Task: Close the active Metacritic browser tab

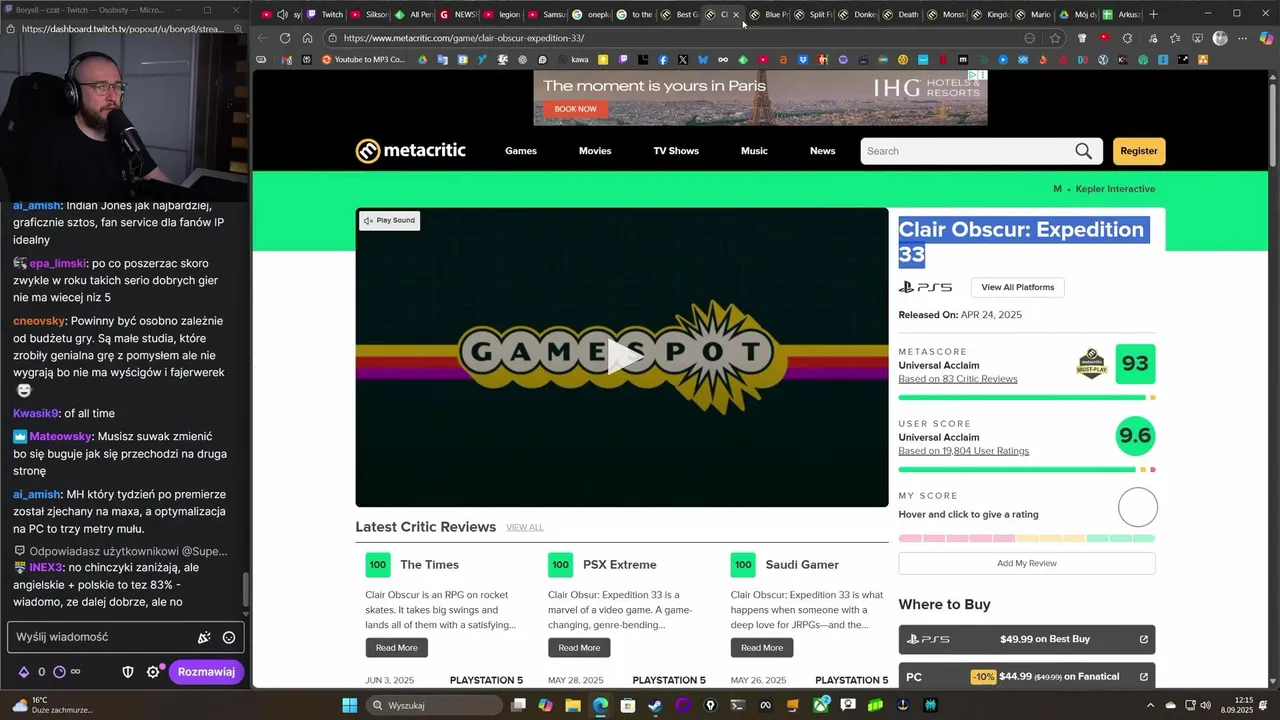Action: click(x=736, y=15)
